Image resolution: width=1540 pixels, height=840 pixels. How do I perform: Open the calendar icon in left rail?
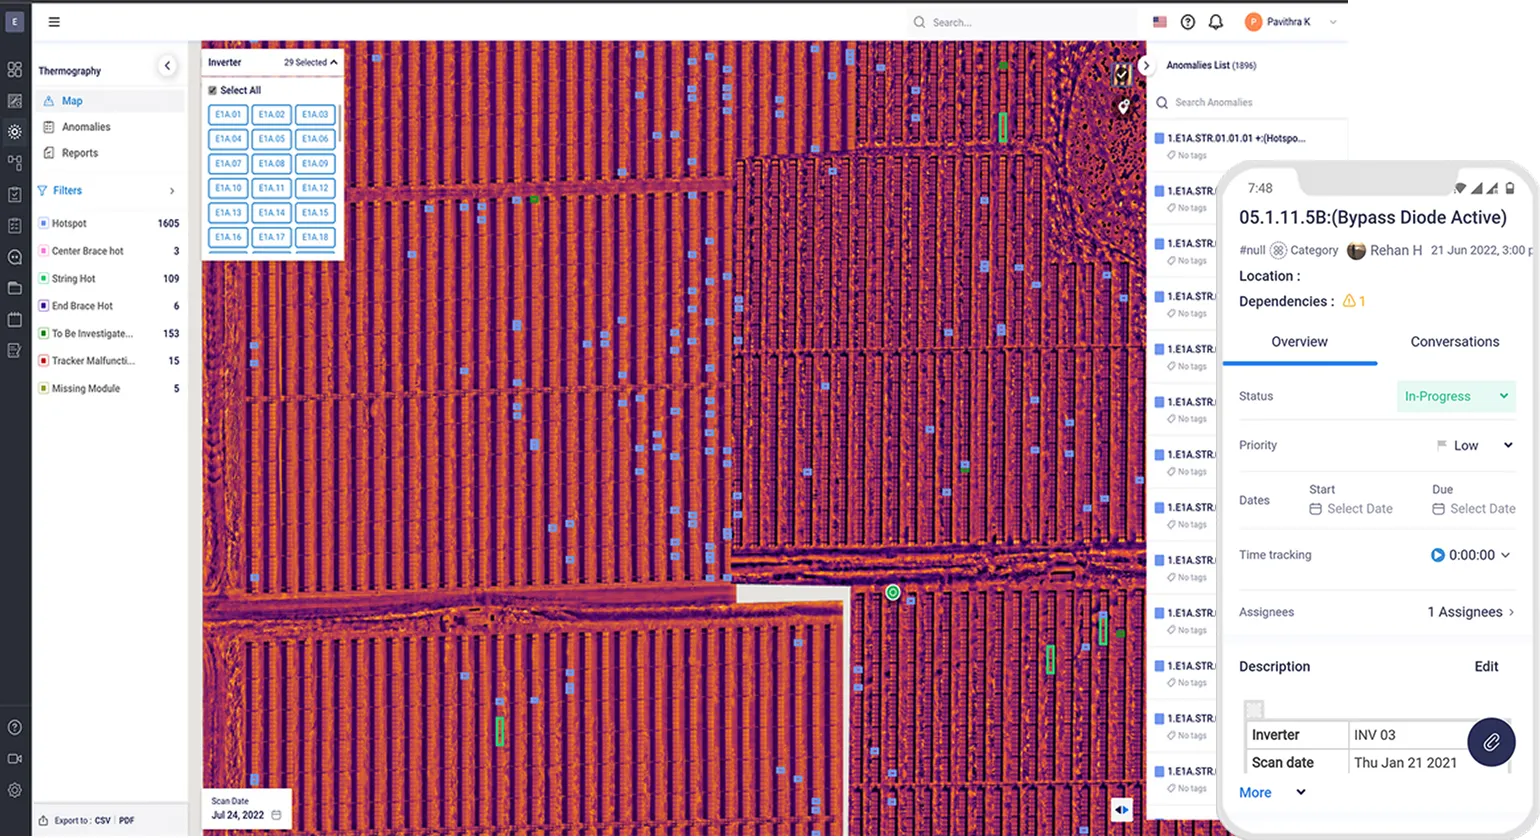click(x=15, y=320)
